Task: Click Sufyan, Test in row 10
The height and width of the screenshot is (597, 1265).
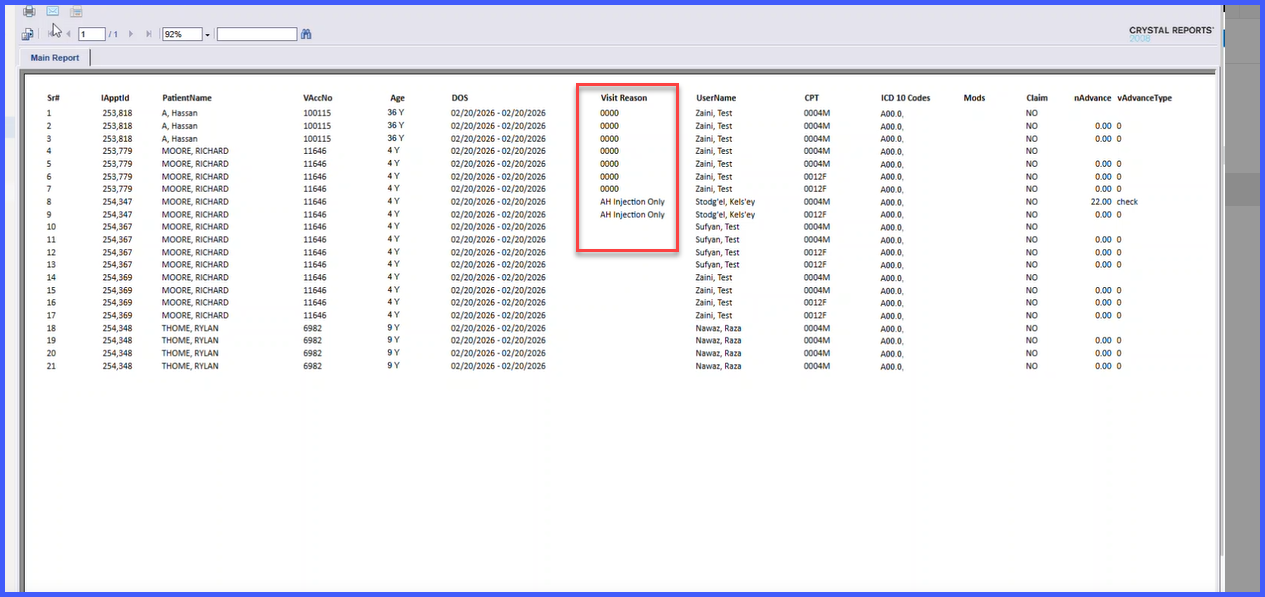Action: pyautogui.click(x=717, y=227)
